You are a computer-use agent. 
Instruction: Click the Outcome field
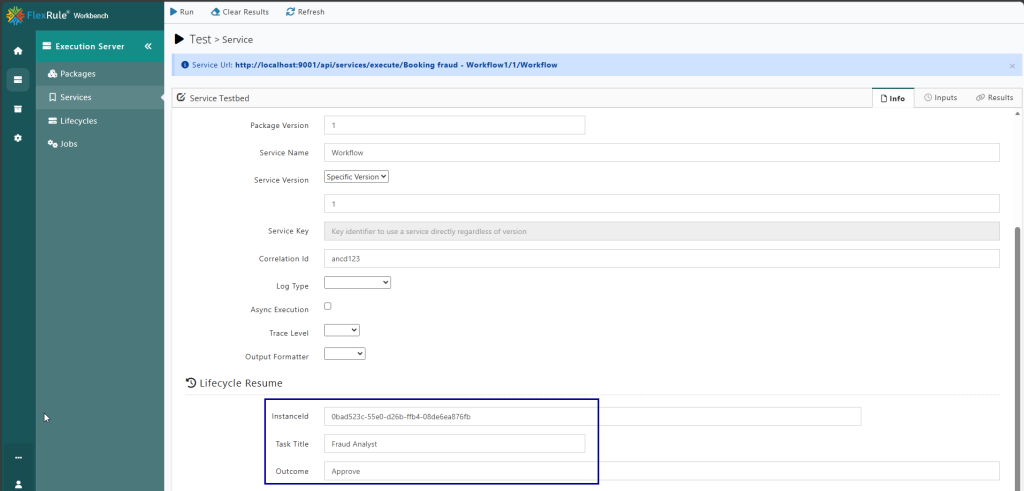coord(662,471)
